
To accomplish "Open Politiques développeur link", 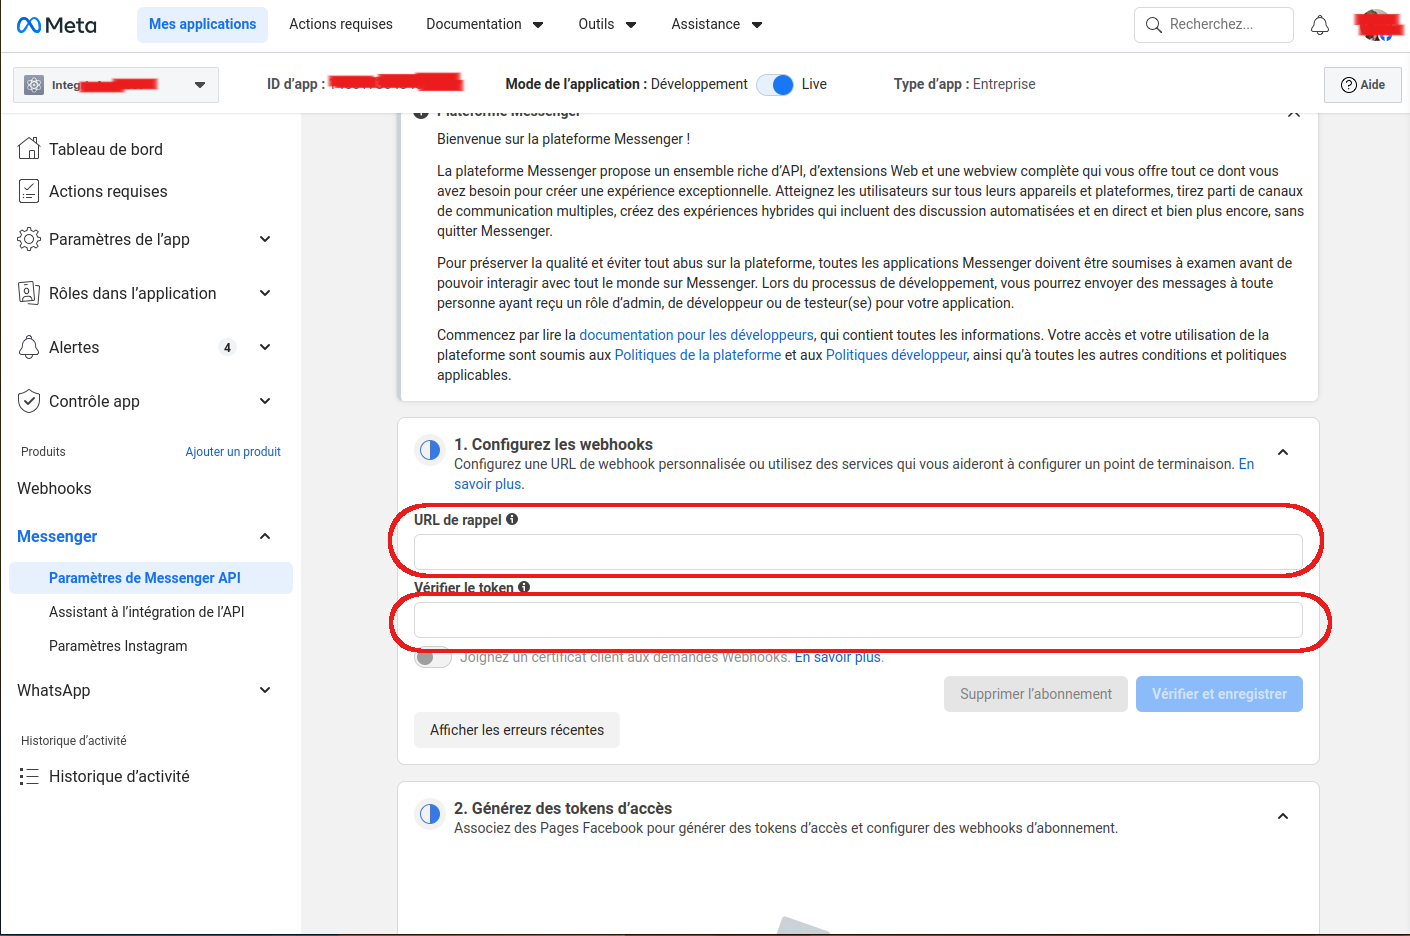I will coord(896,355).
